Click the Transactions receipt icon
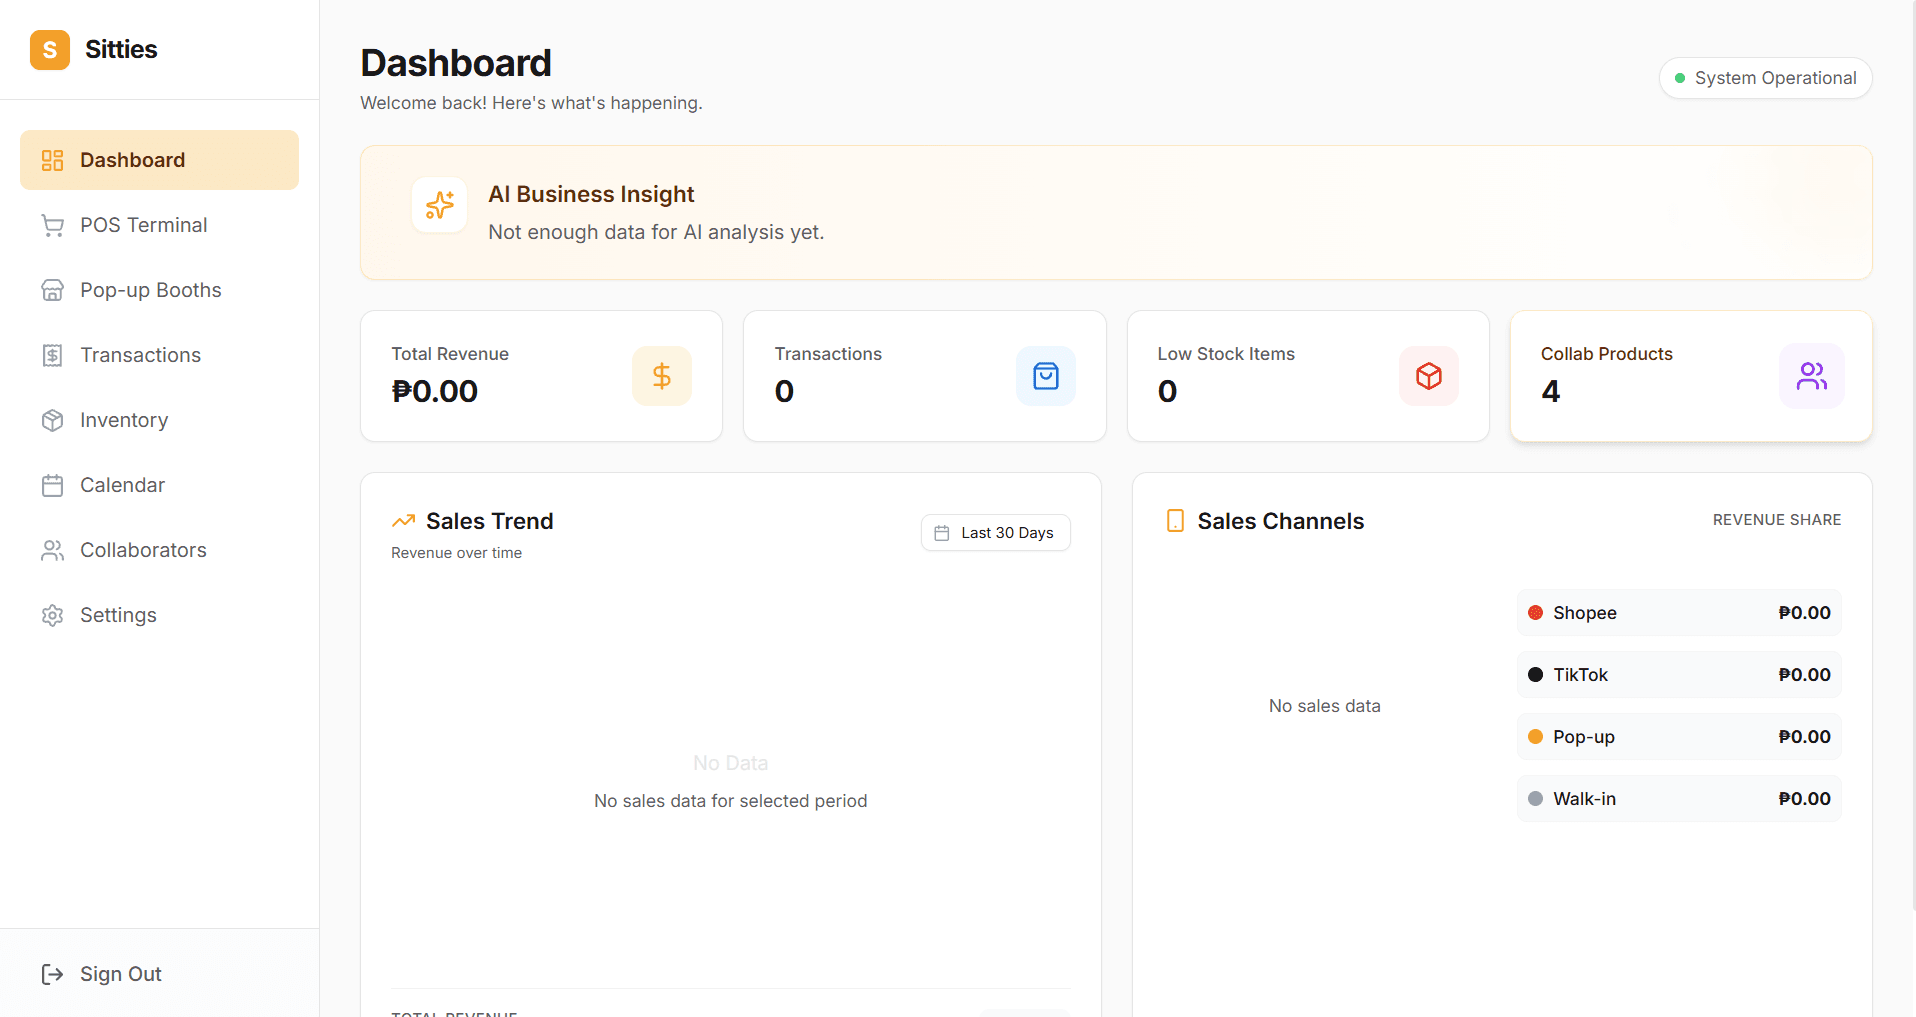 [x=52, y=355]
